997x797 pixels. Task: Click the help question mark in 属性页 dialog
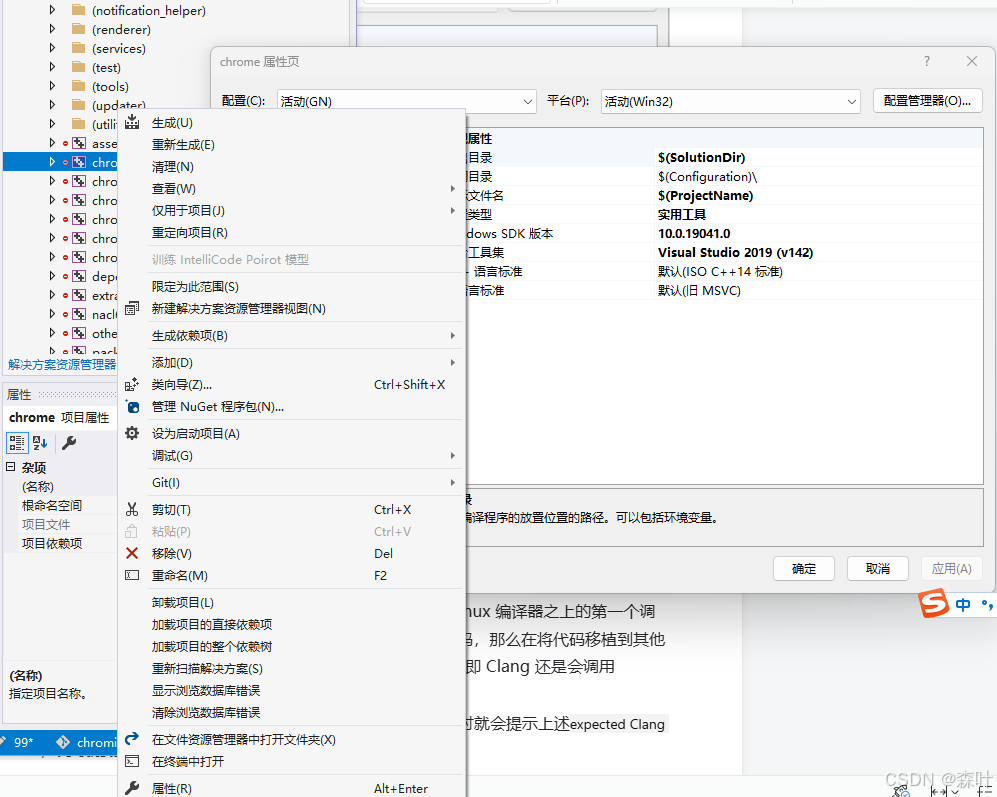click(927, 61)
